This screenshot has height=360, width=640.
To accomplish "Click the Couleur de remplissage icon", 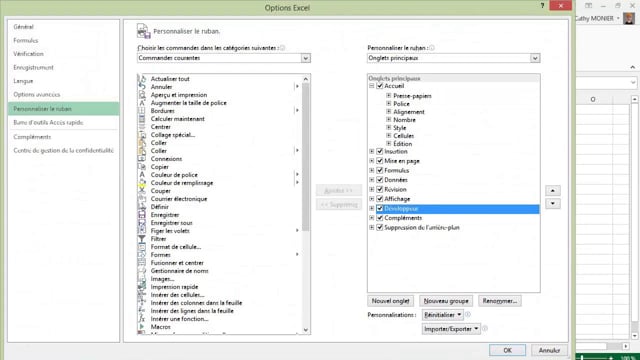I will coord(142,183).
